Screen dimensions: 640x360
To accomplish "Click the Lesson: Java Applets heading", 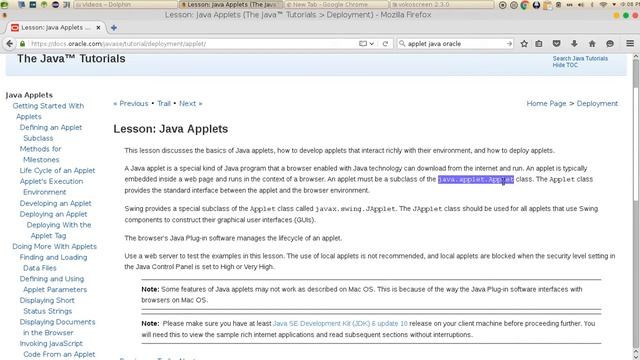I will 171,129.
